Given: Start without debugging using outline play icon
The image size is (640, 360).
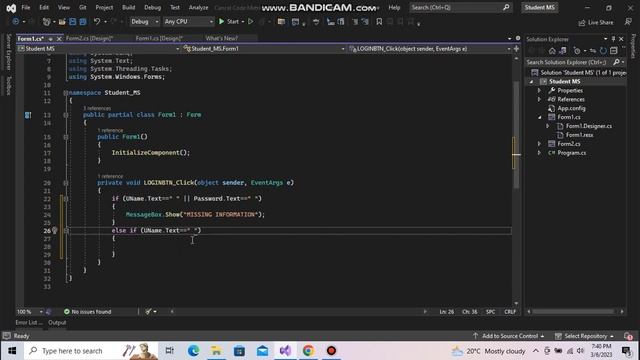Looking at the screenshot, I should (251, 22).
